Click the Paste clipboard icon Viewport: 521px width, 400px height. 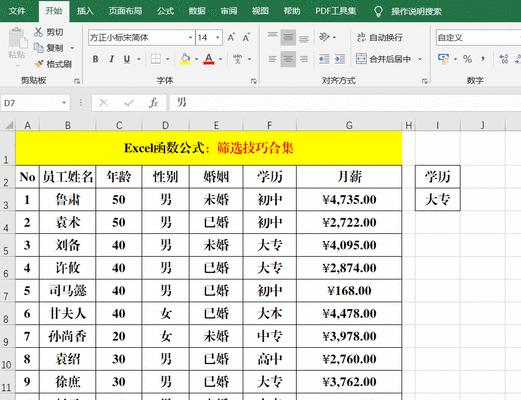pos(17,38)
